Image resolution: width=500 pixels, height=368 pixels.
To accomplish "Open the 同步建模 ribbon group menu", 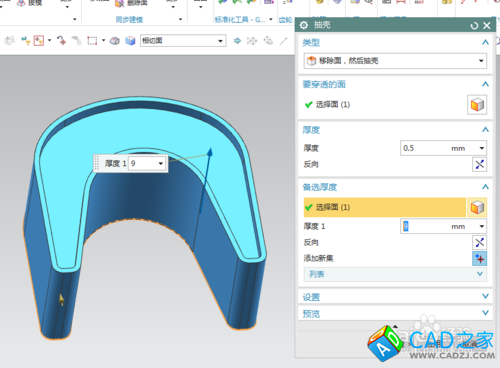I will click(180, 19).
